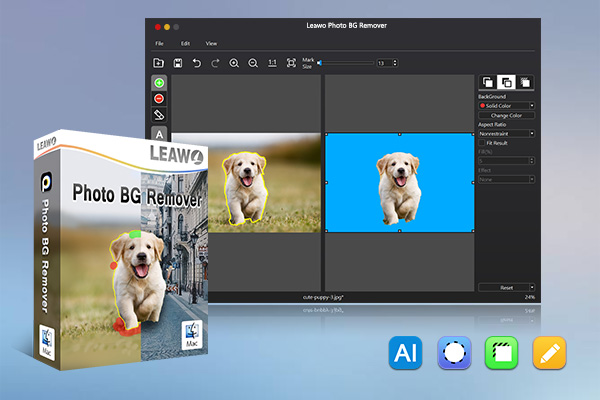Open the Nonrestraint aspect ratio dropdown
Viewport: 600px width, 400px height.
[506, 134]
